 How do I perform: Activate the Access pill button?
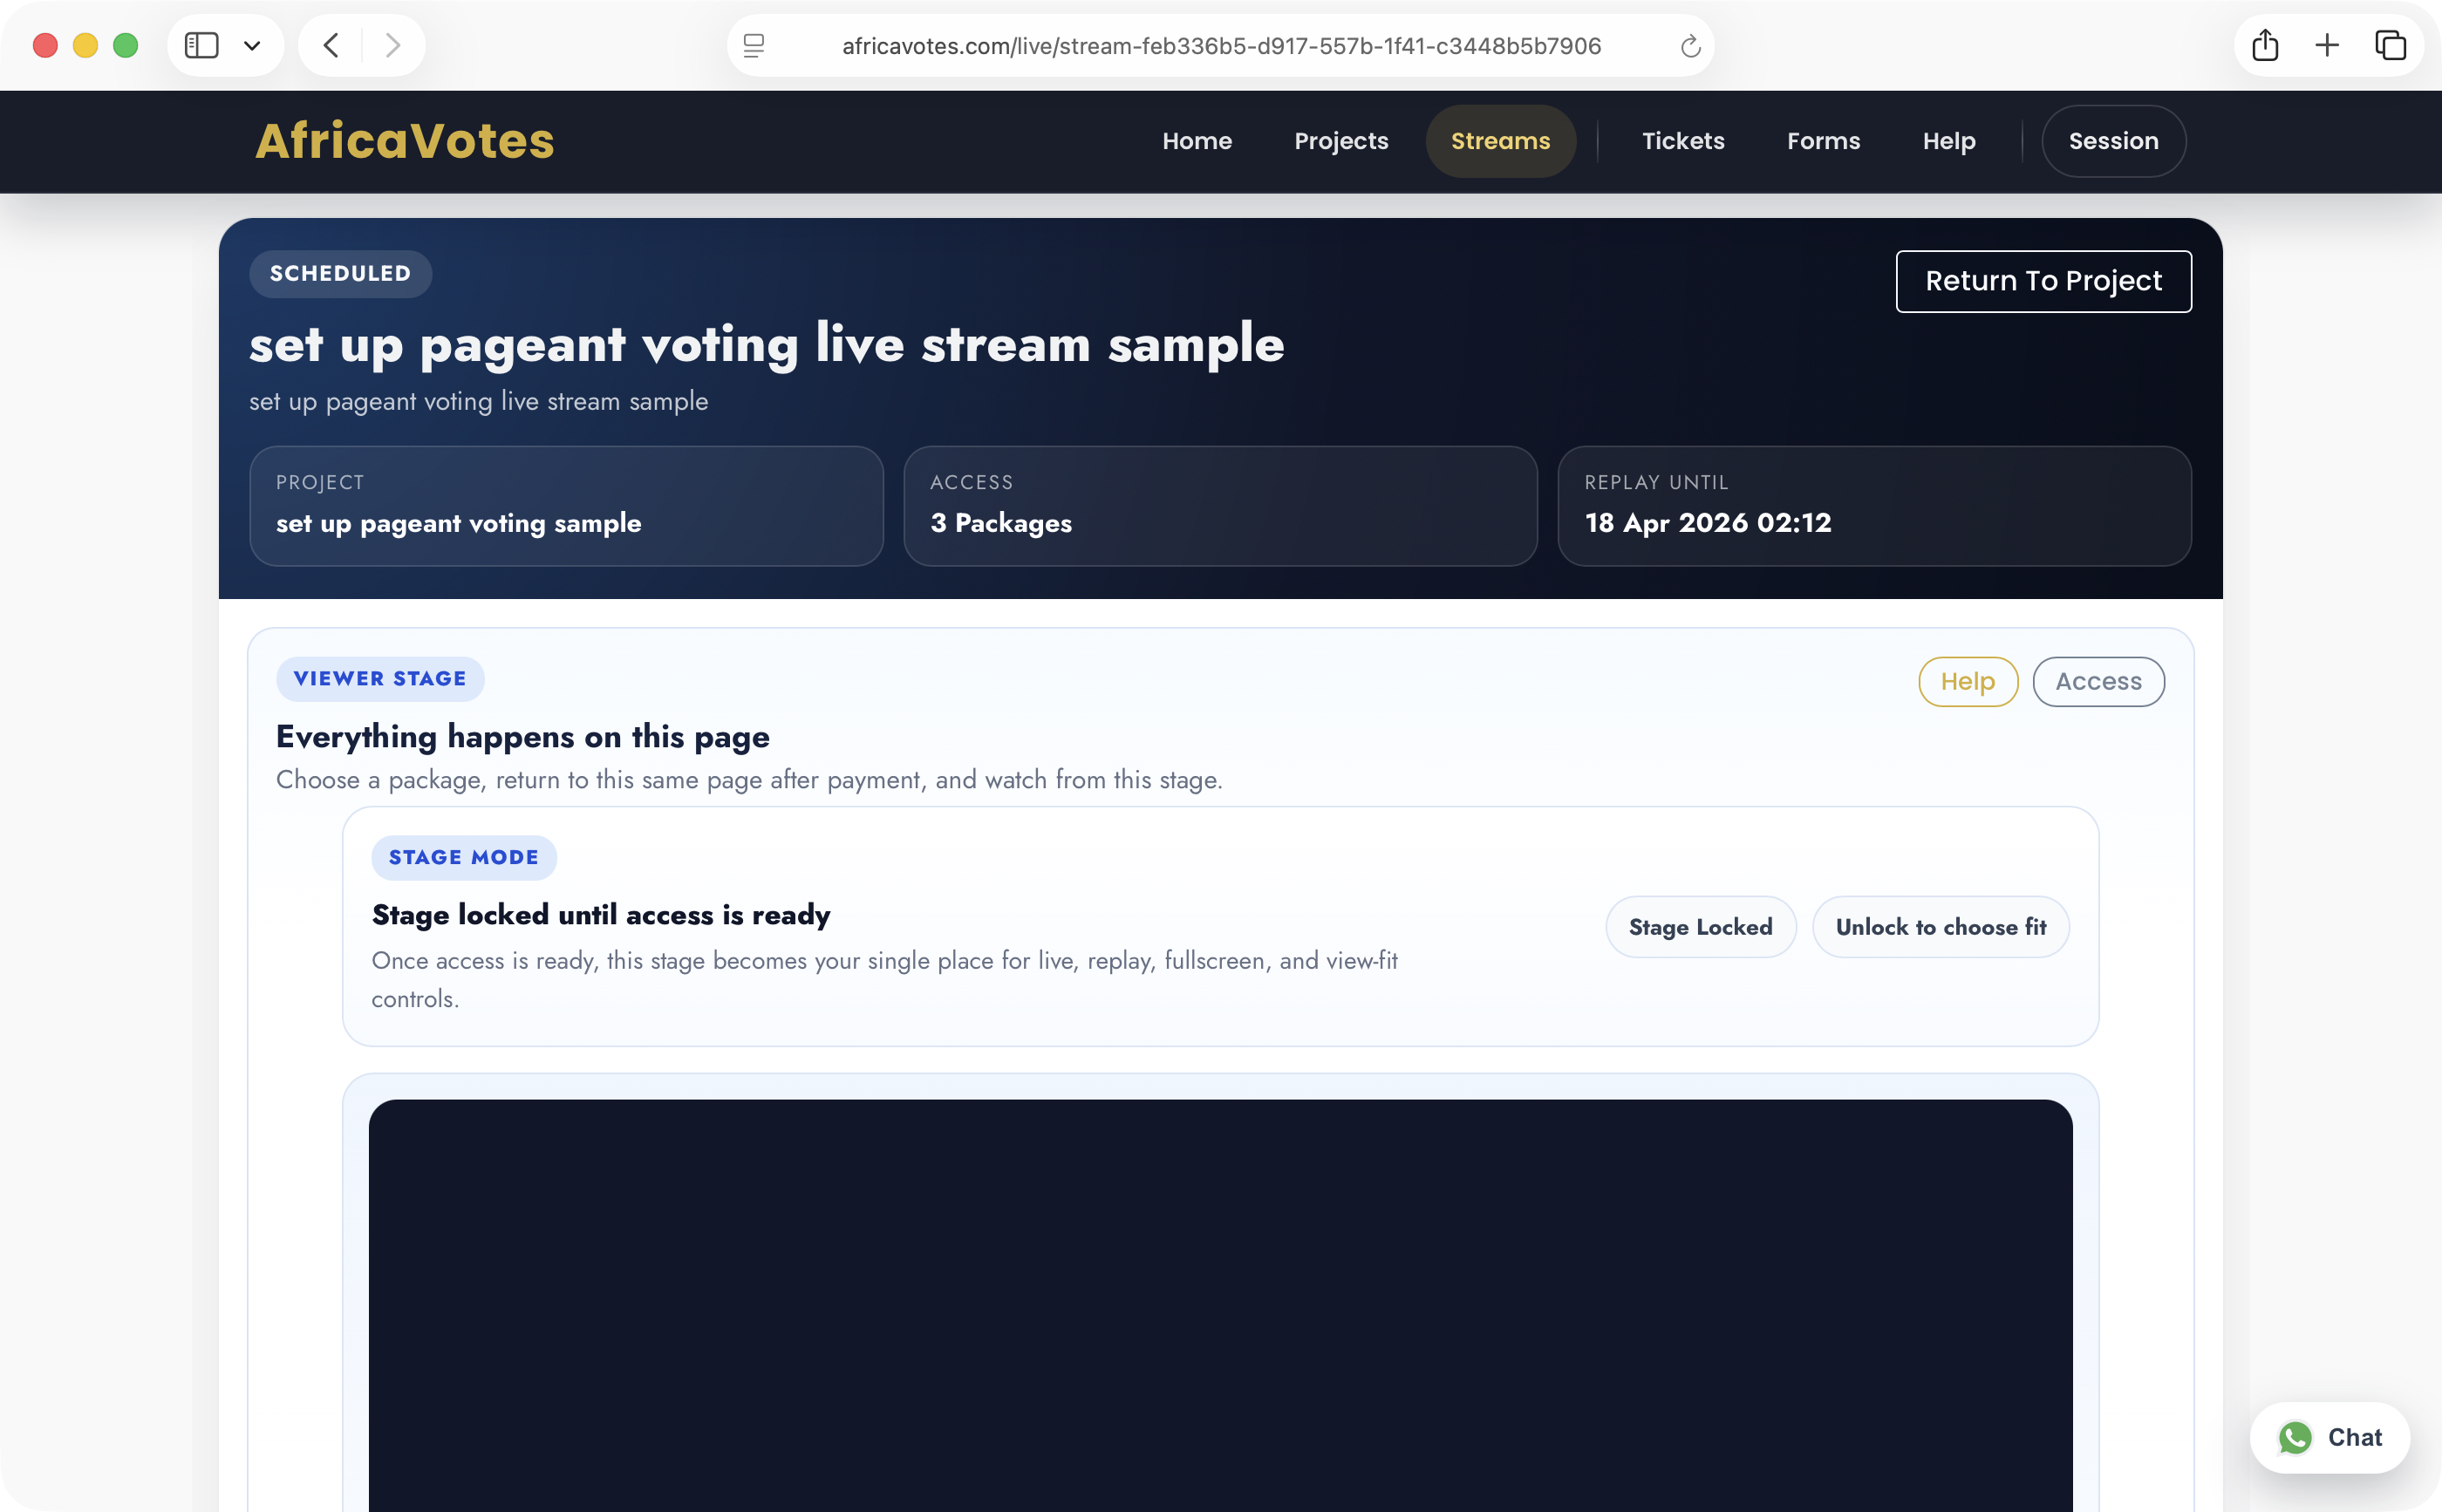pos(2097,681)
